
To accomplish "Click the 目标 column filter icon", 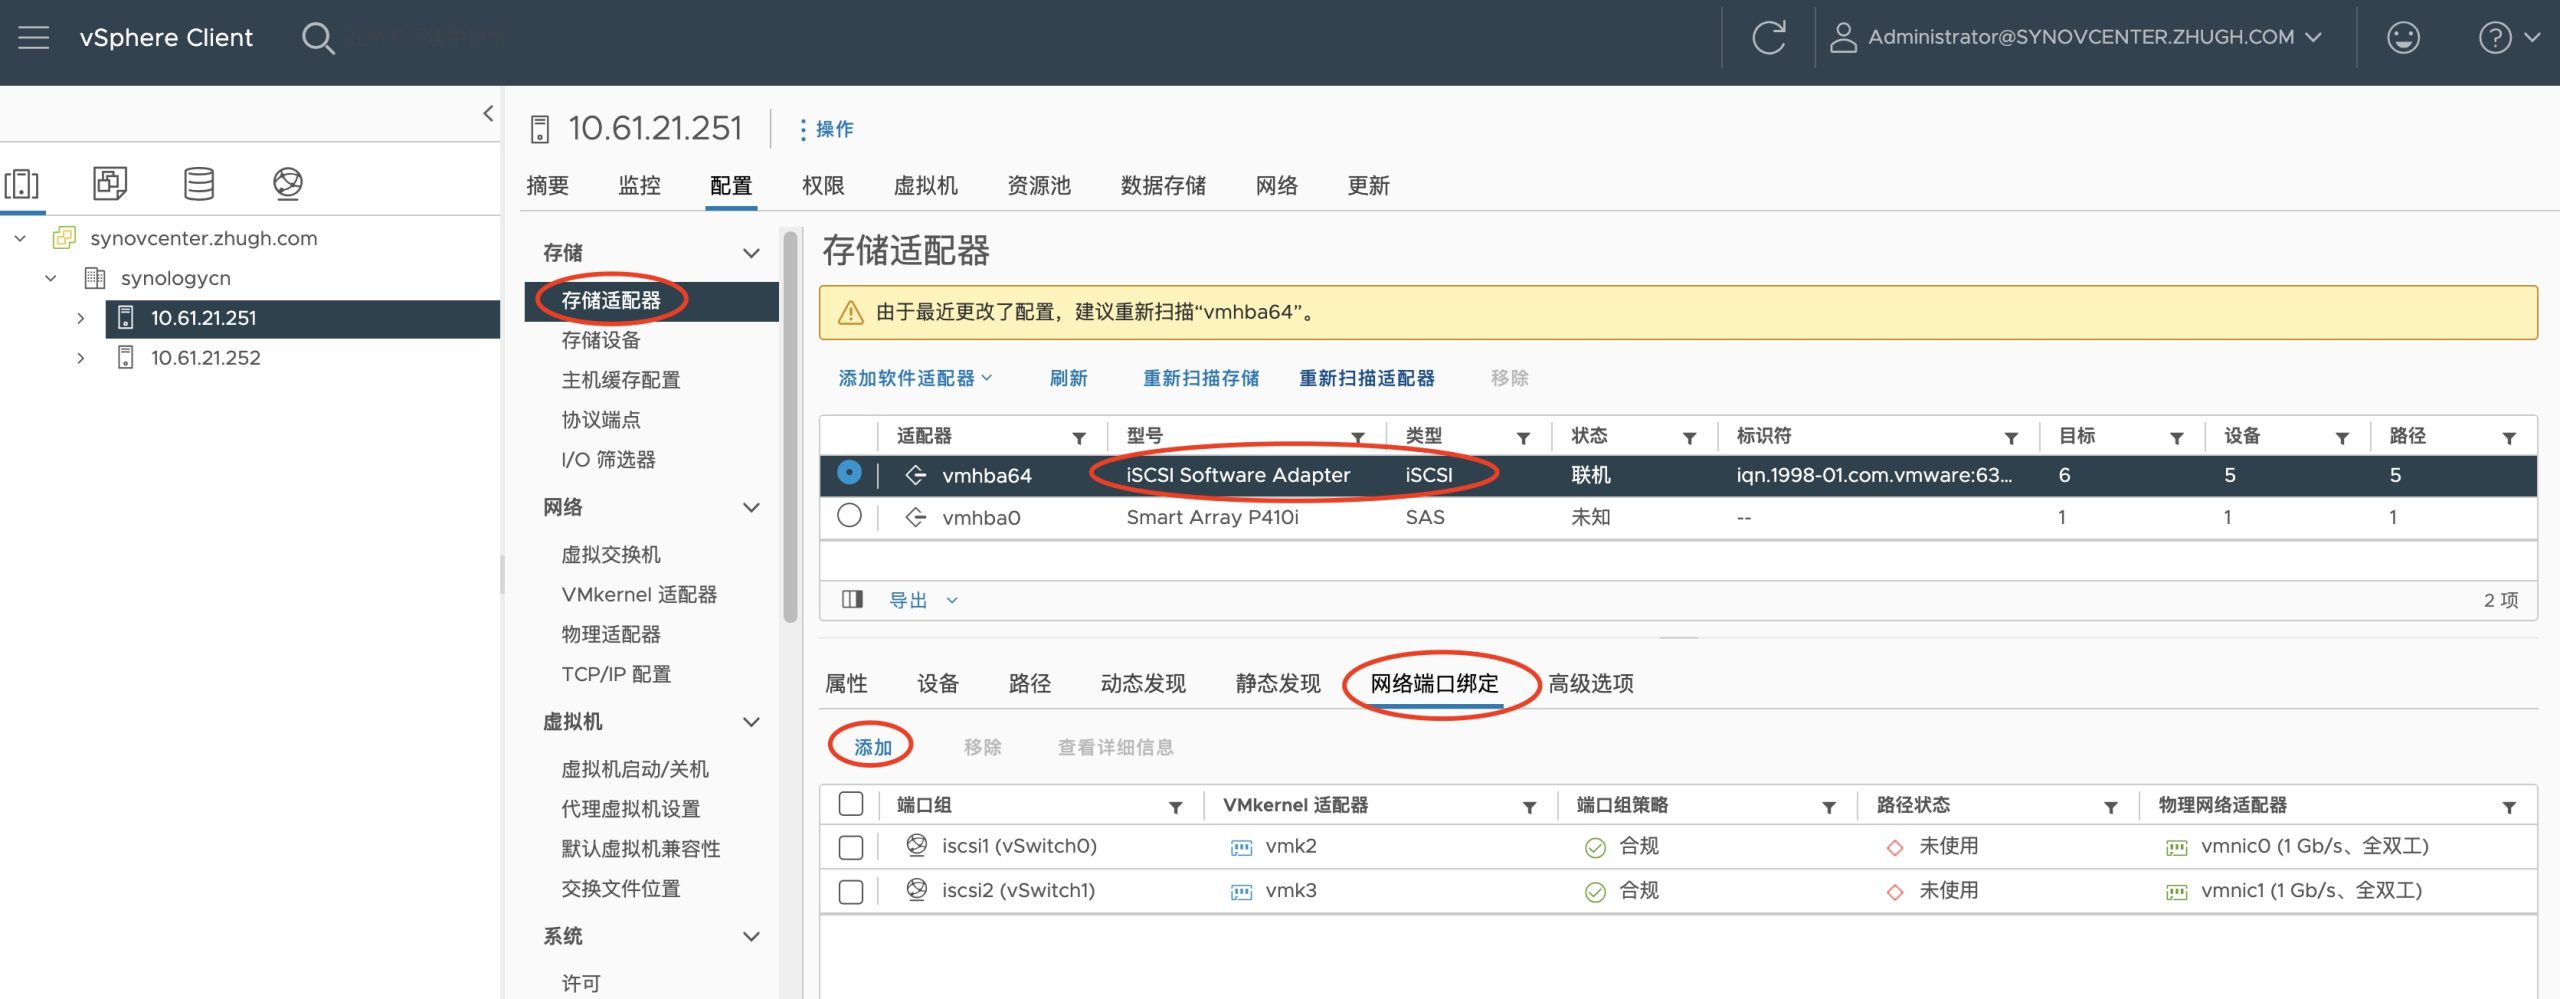I will pyautogui.click(x=2176, y=438).
